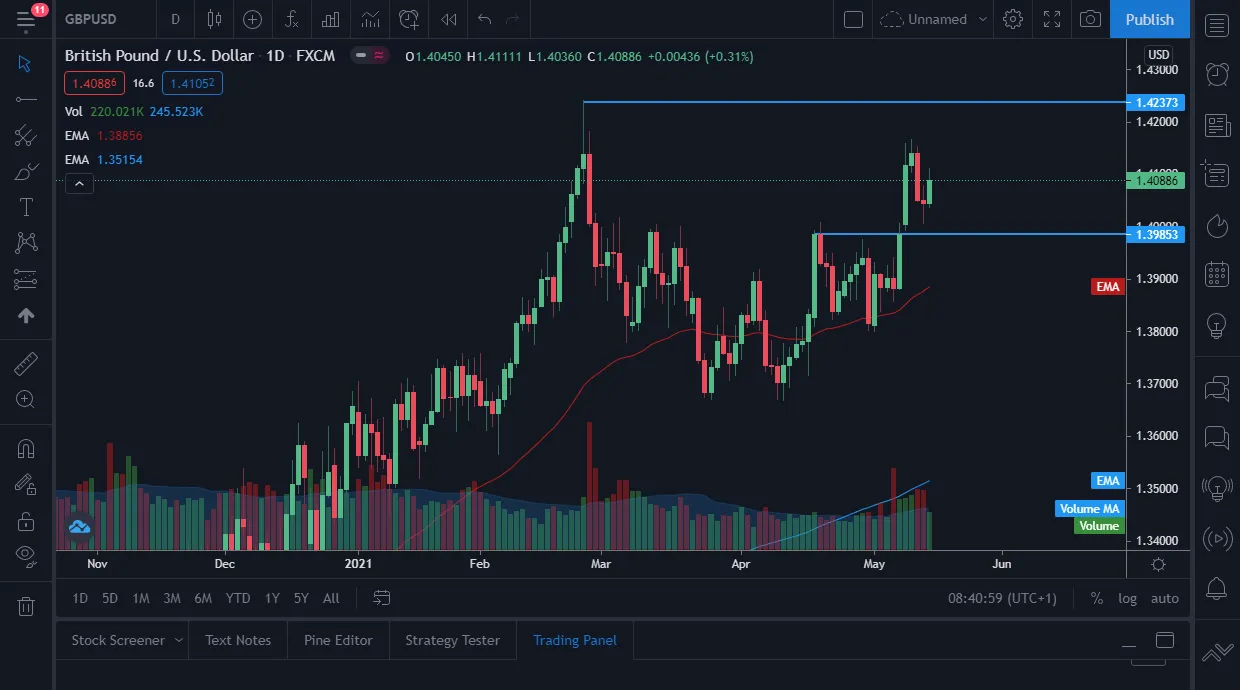Viewport: 1240px width, 690px height.
Task: Select the brush drawing tool
Action: point(26,171)
